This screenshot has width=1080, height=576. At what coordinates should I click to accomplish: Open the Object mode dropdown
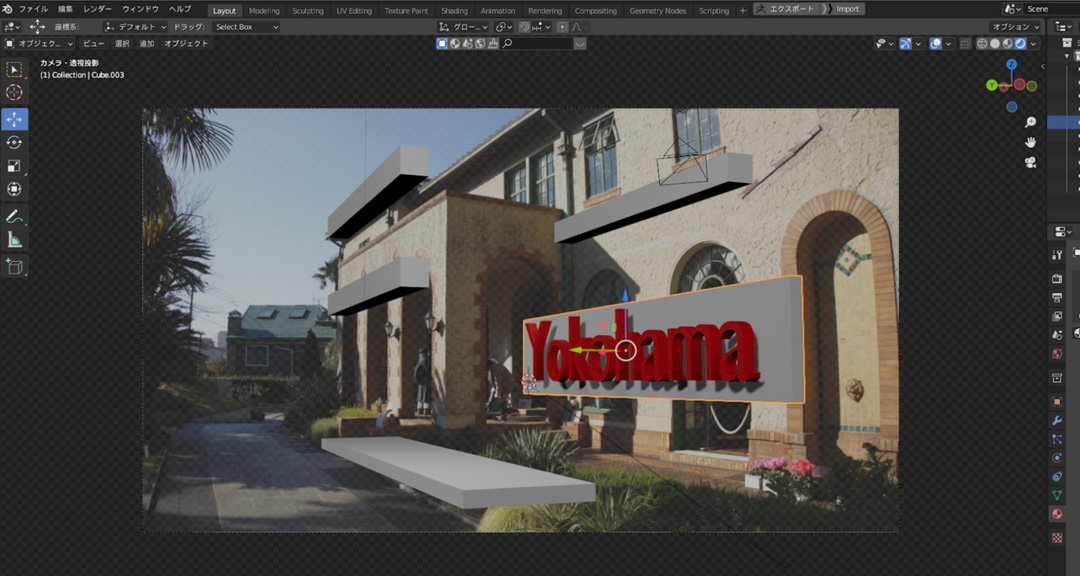click(40, 44)
